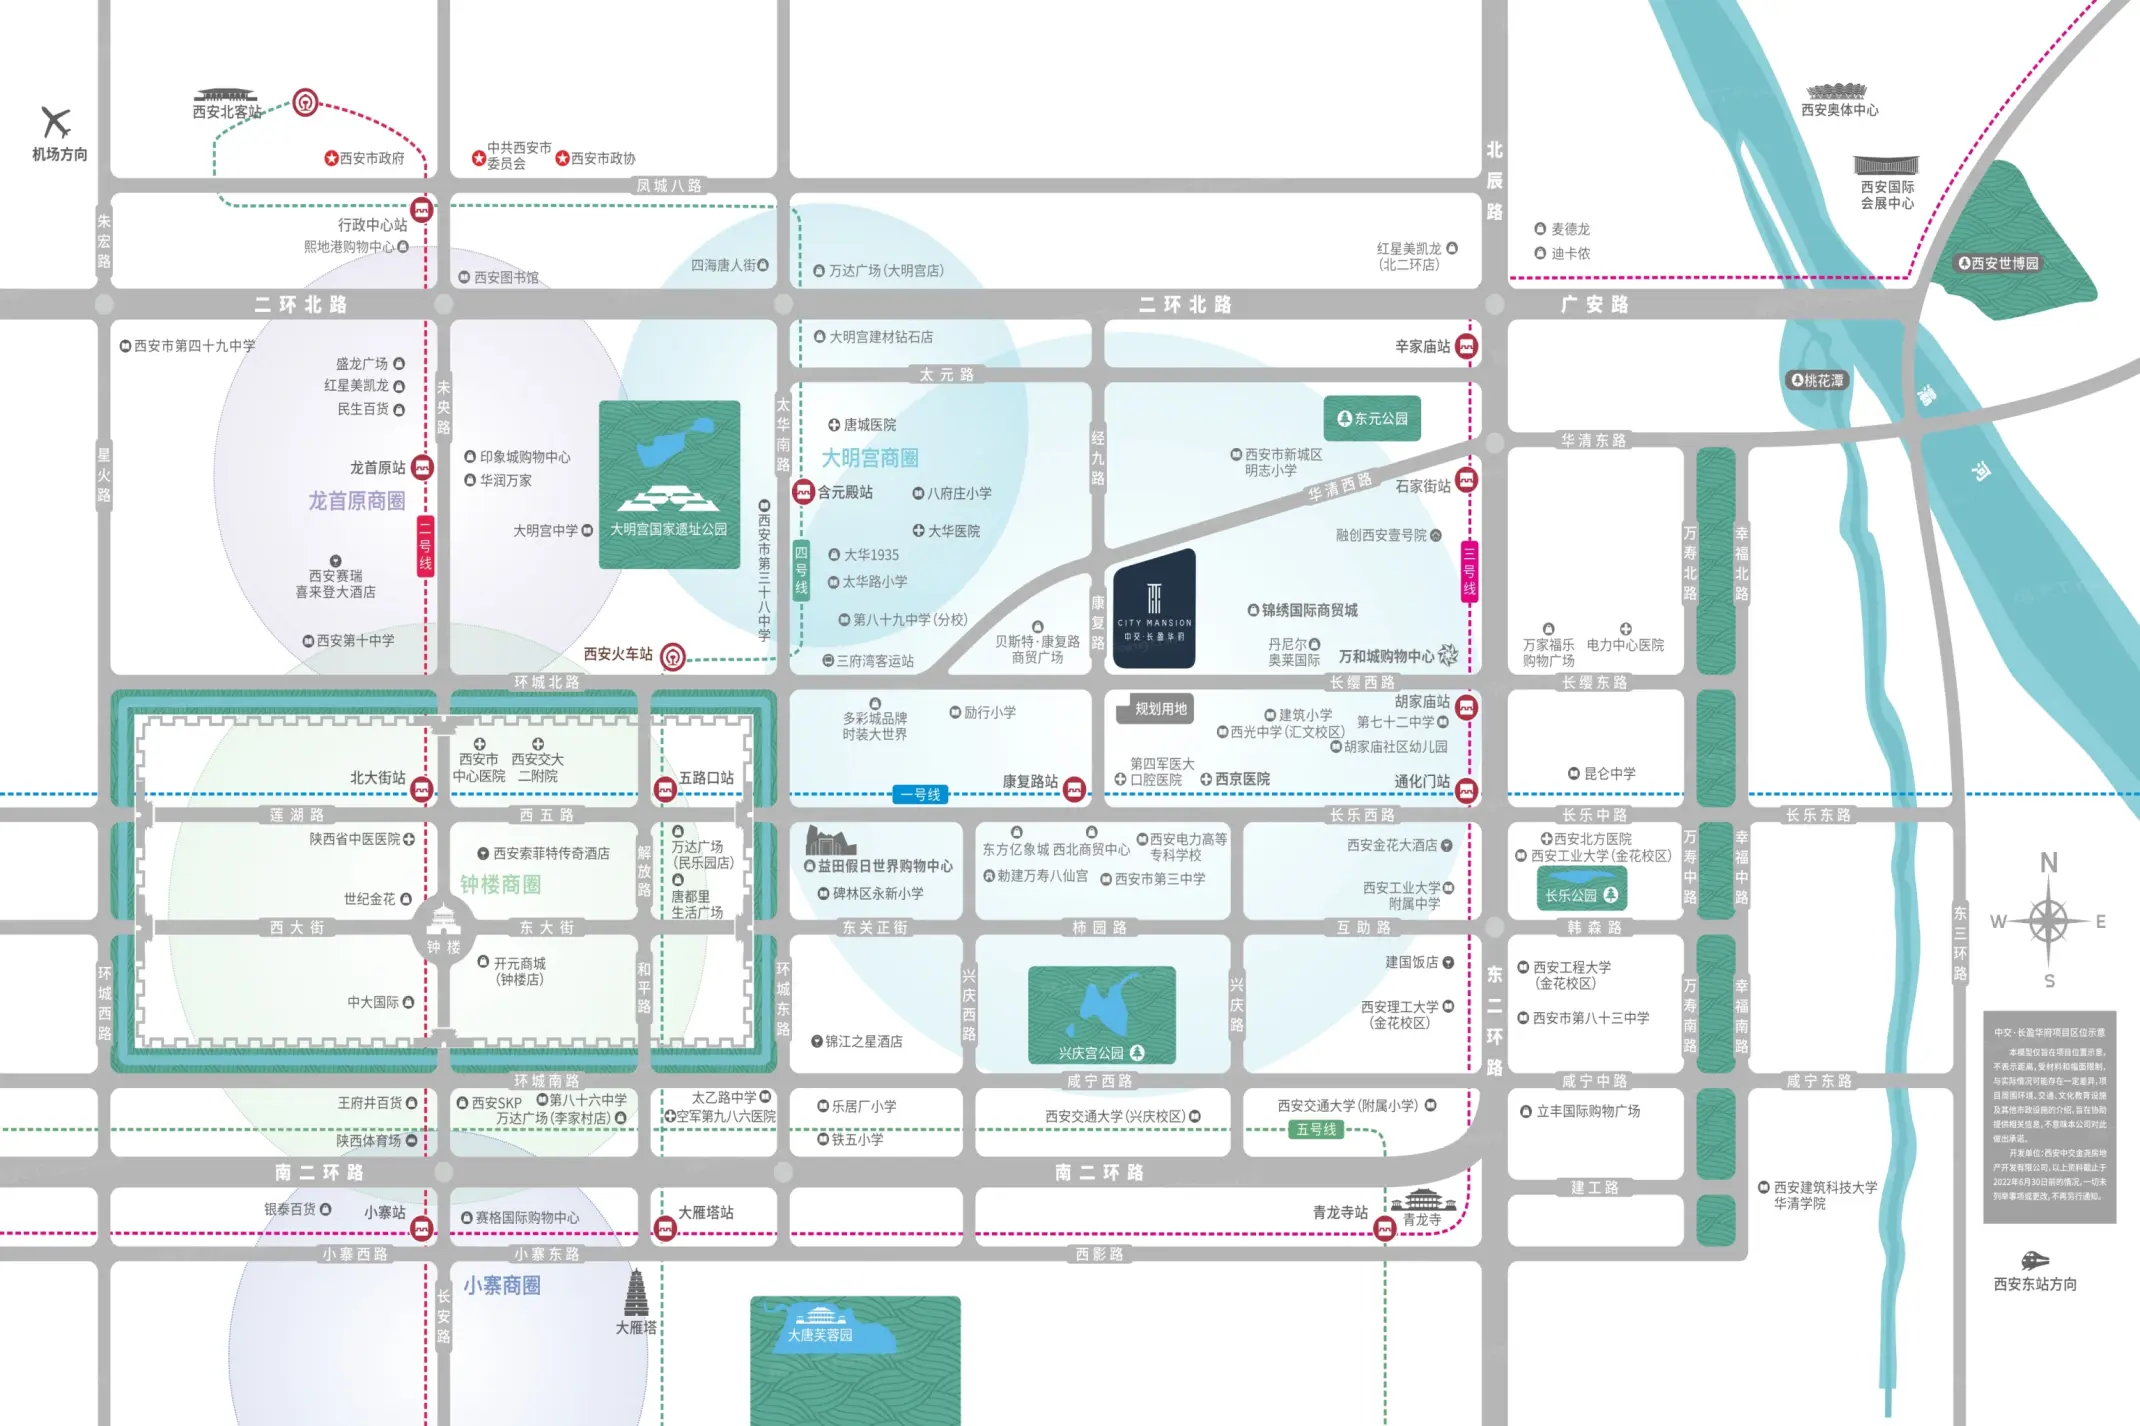Image resolution: width=2140 pixels, height=1426 pixels.
Task: Click the 五路口站 metro station marker
Action: pyautogui.click(x=665, y=790)
